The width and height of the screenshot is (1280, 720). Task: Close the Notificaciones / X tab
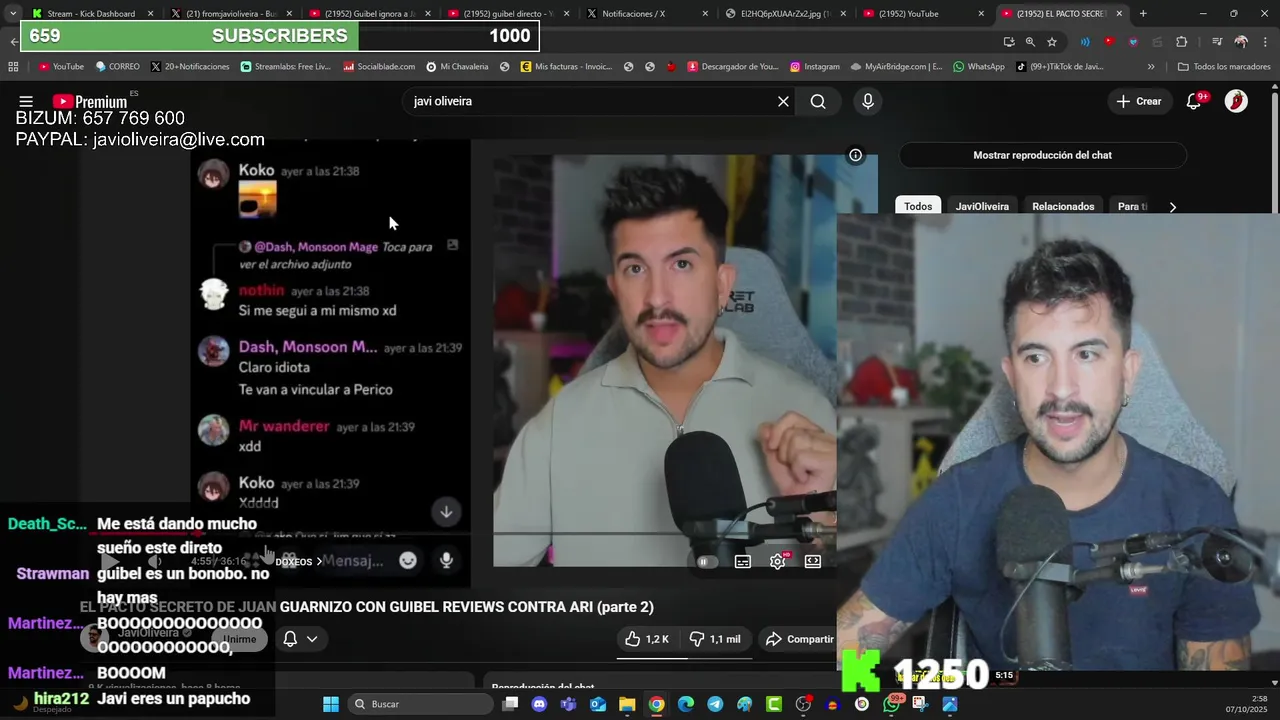click(x=705, y=14)
